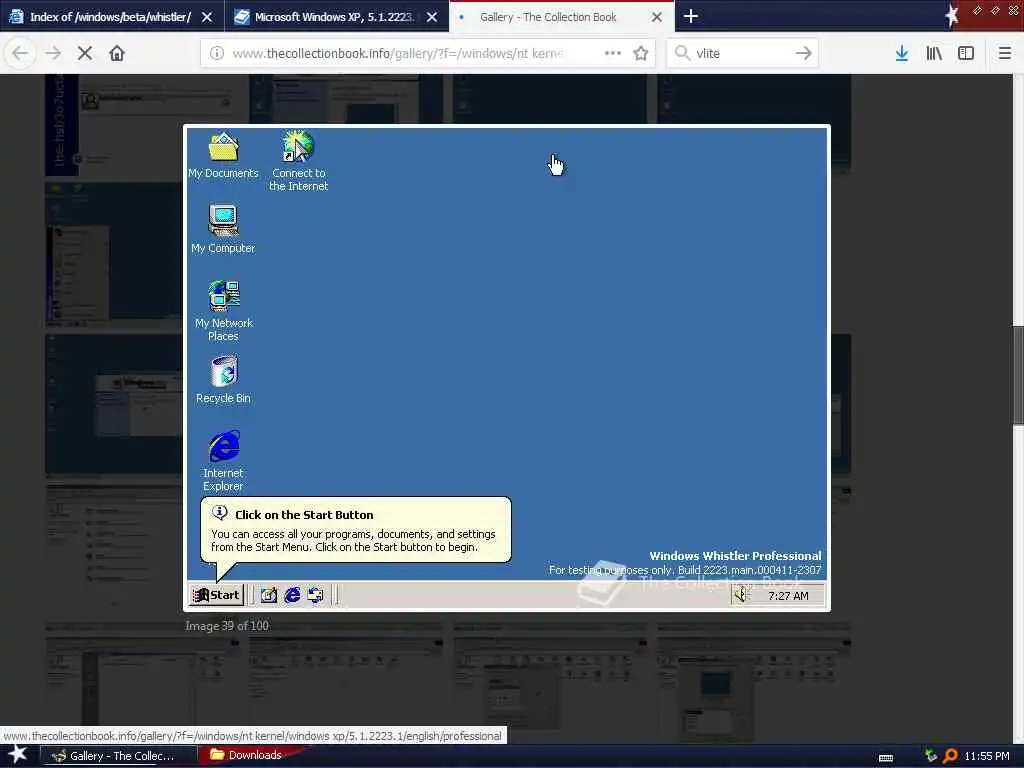Click the search box containing vlite
The width and height of the screenshot is (1024, 768).
click(x=741, y=53)
